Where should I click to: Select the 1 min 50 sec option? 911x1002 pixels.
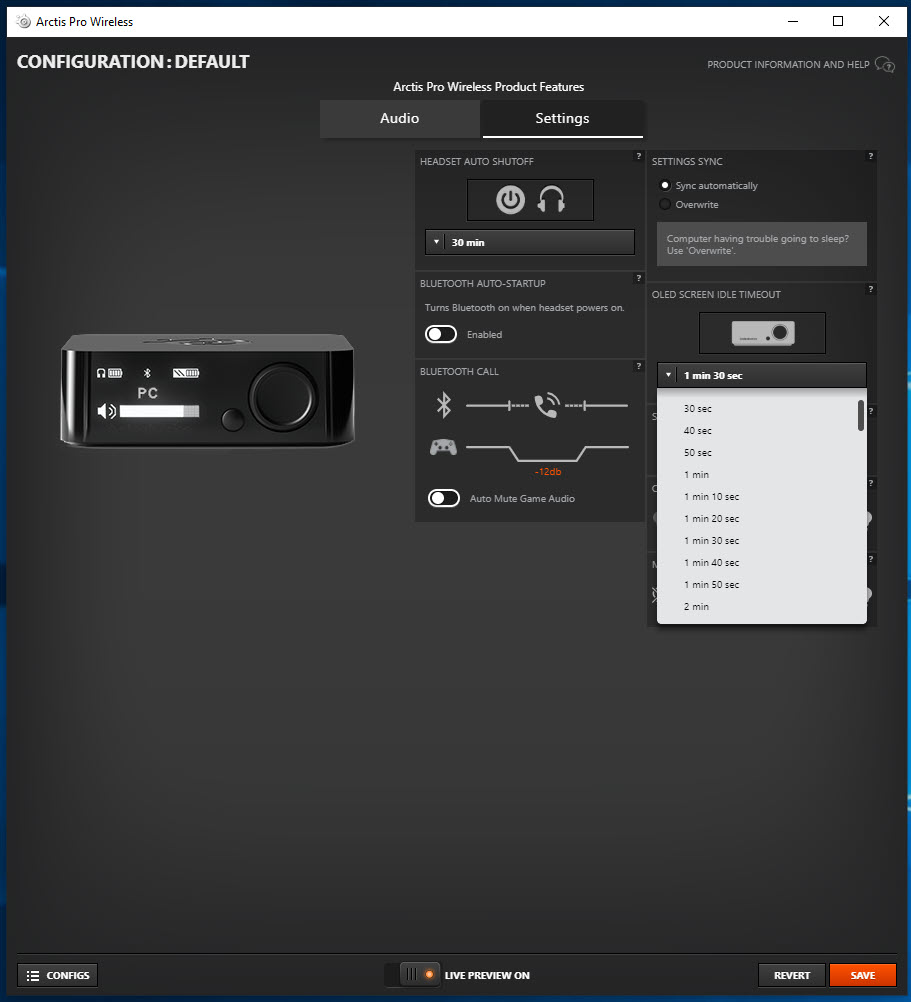(x=762, y=585)
